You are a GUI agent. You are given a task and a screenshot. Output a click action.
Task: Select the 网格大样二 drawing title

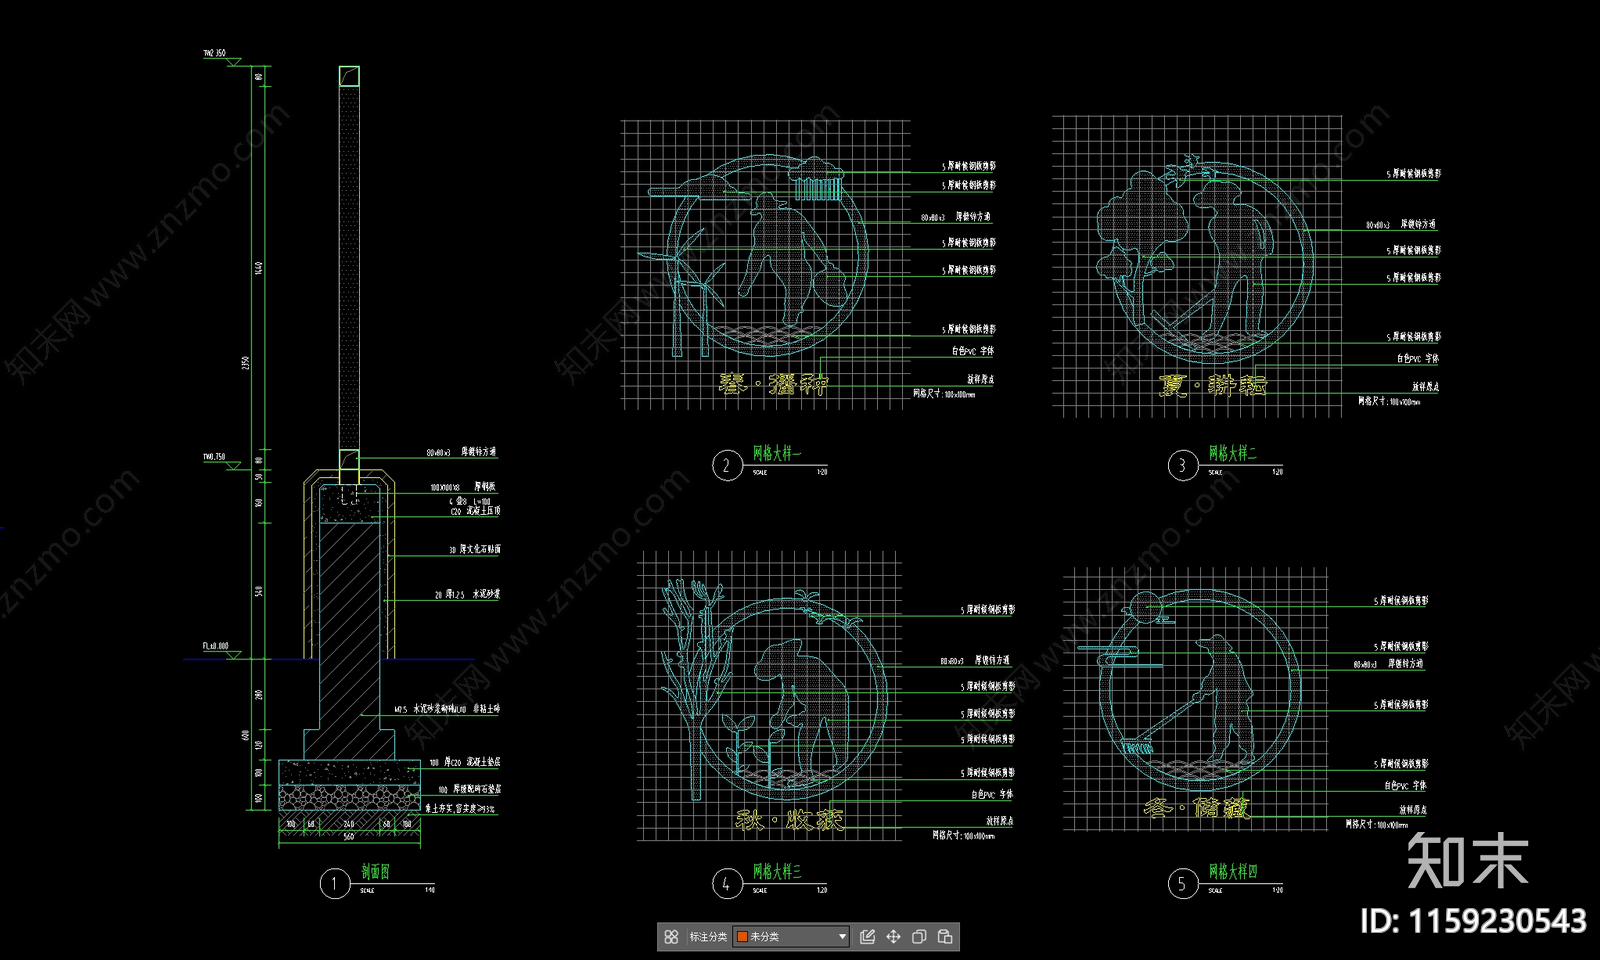[x=1232, y=453]
